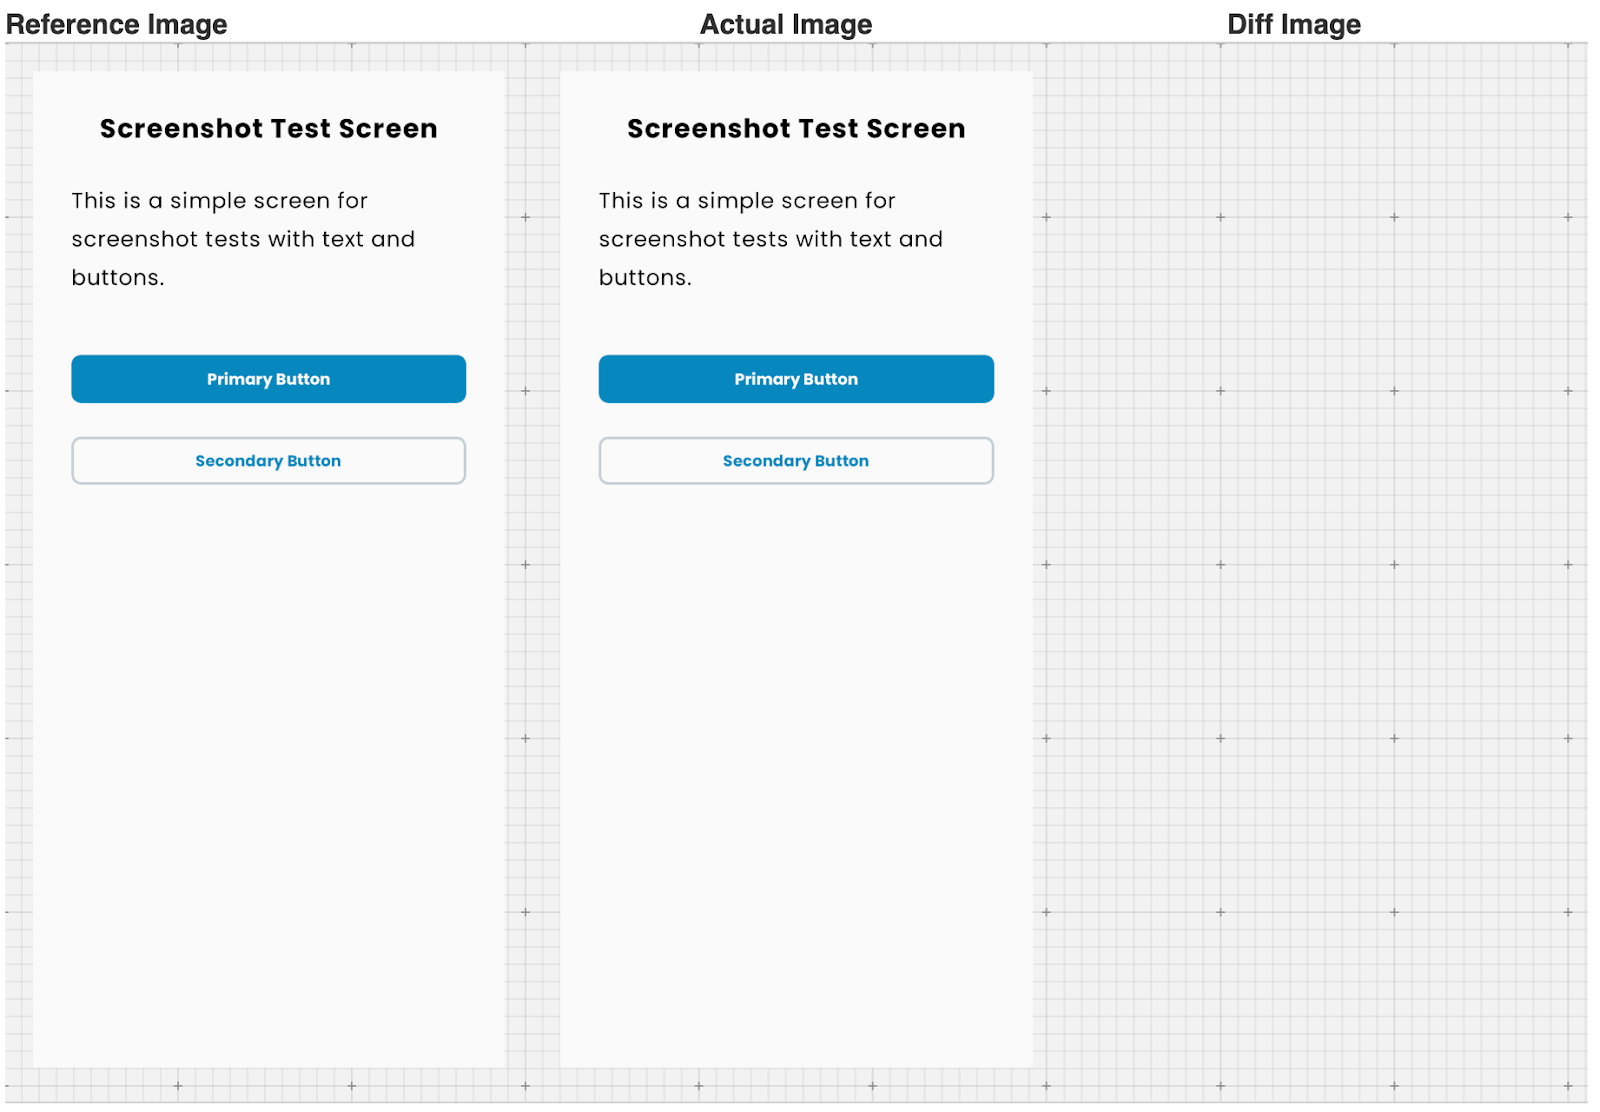This screenshot has height=1112, width=1600.
Task: Click "This is a simple screen for" in Actual Image
Action: click(747, 201)
